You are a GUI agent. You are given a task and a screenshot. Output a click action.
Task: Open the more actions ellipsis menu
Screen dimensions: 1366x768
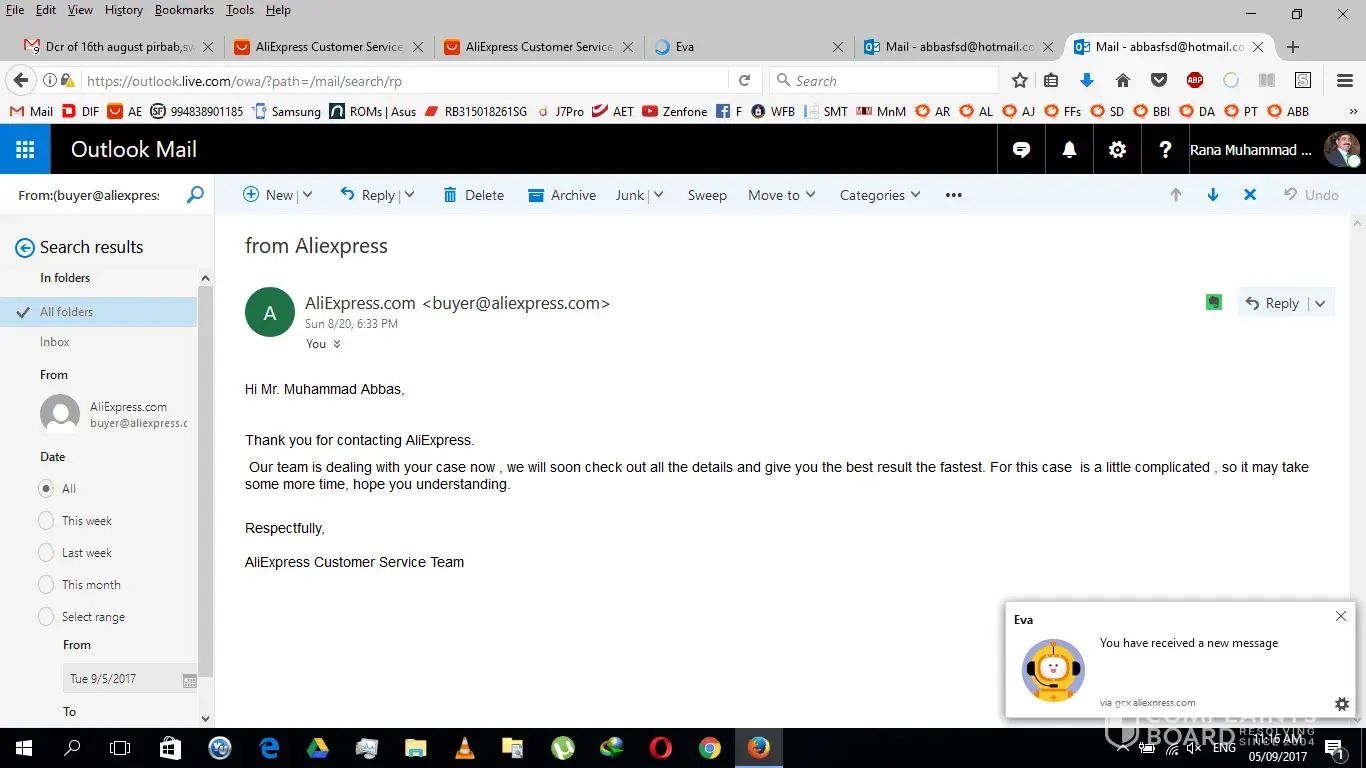(x=954, y=195)
